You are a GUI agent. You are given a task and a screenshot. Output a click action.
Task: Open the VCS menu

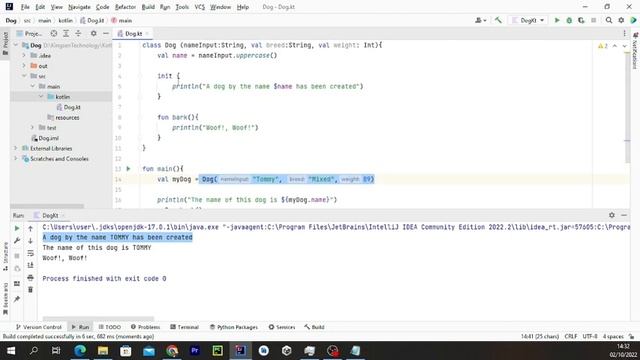tap(200, 7)
